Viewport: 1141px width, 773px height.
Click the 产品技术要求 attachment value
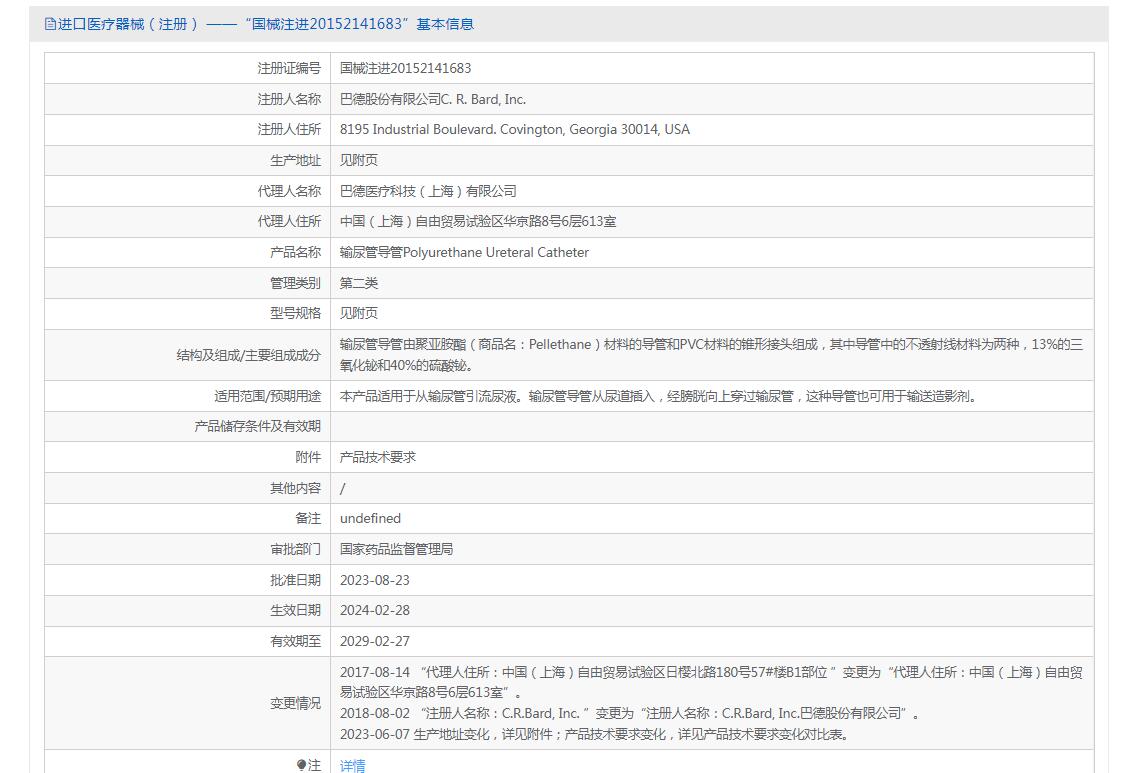coord(378,457)
